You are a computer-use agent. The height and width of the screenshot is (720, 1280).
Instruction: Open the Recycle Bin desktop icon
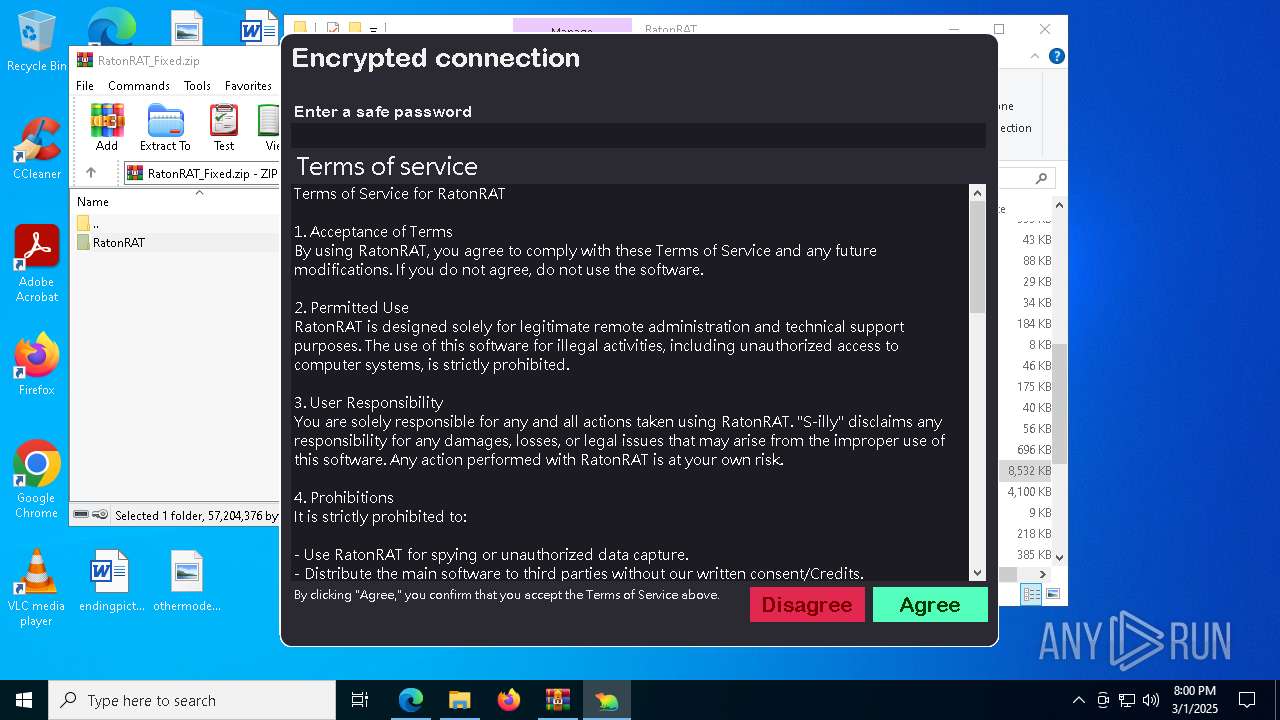[37, 41]
